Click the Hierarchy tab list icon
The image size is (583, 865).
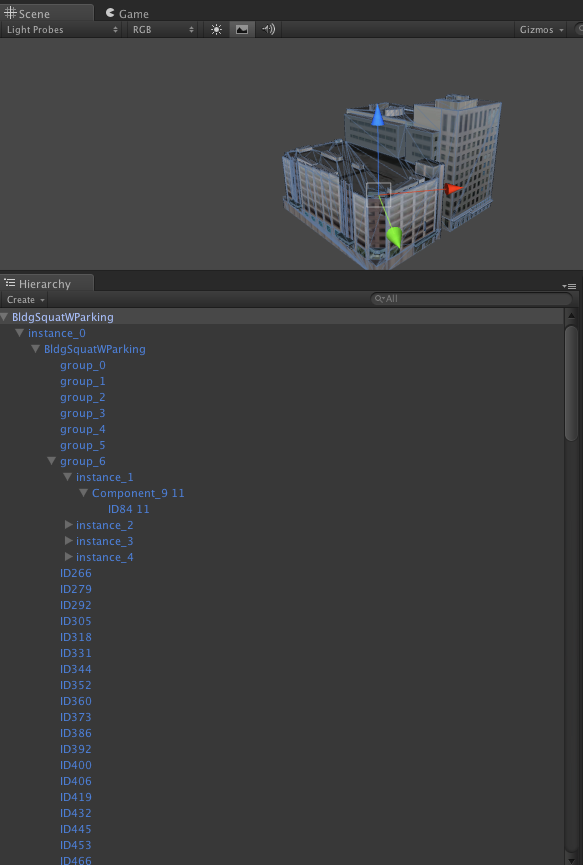pyautogui.click(x=10, y=284)
